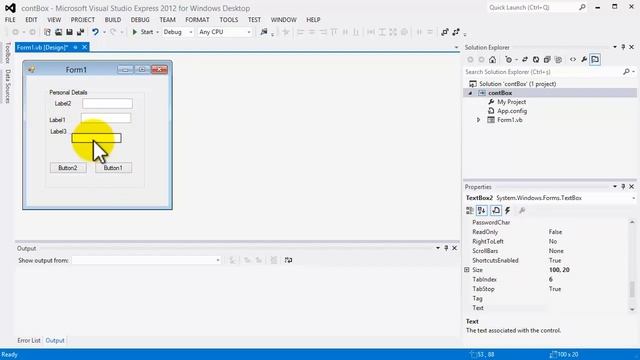Screen dimensions: 640x360
Task: Open the VIEW menu
Action: pyautogui.click(x=54, y=20)
